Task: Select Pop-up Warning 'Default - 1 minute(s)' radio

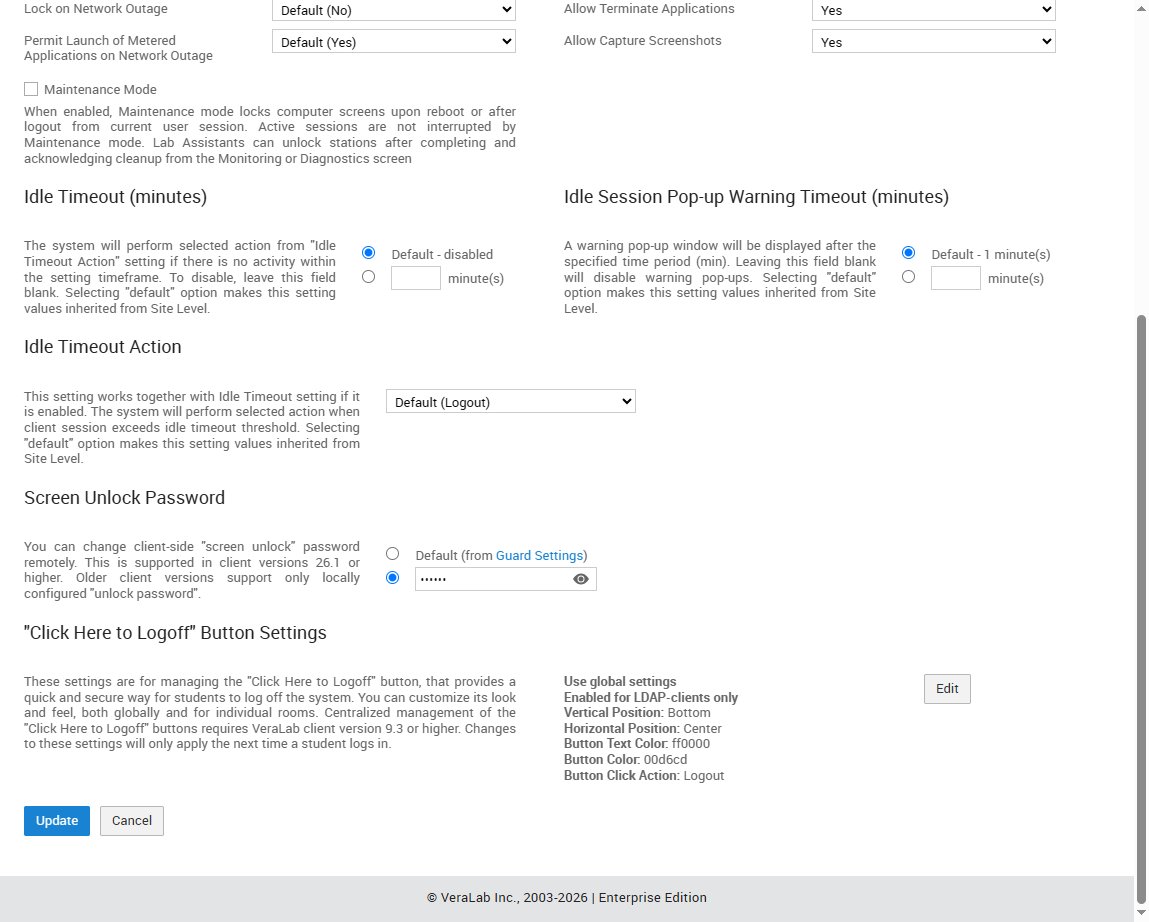Action: [x=909, y=253]
